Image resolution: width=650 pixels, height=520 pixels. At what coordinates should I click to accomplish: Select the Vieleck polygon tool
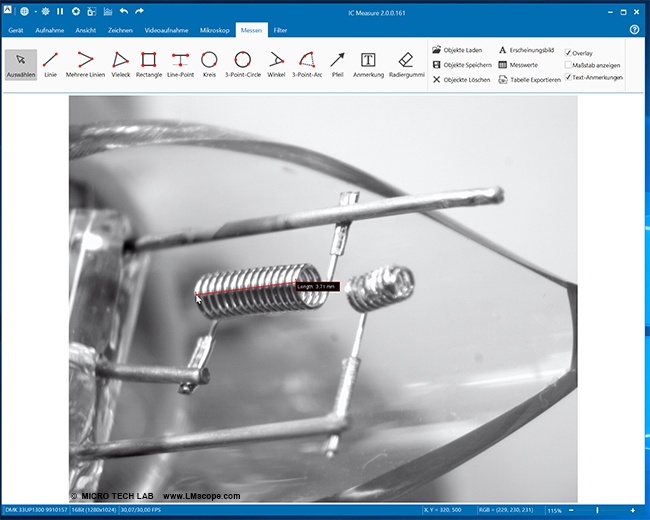120,64
